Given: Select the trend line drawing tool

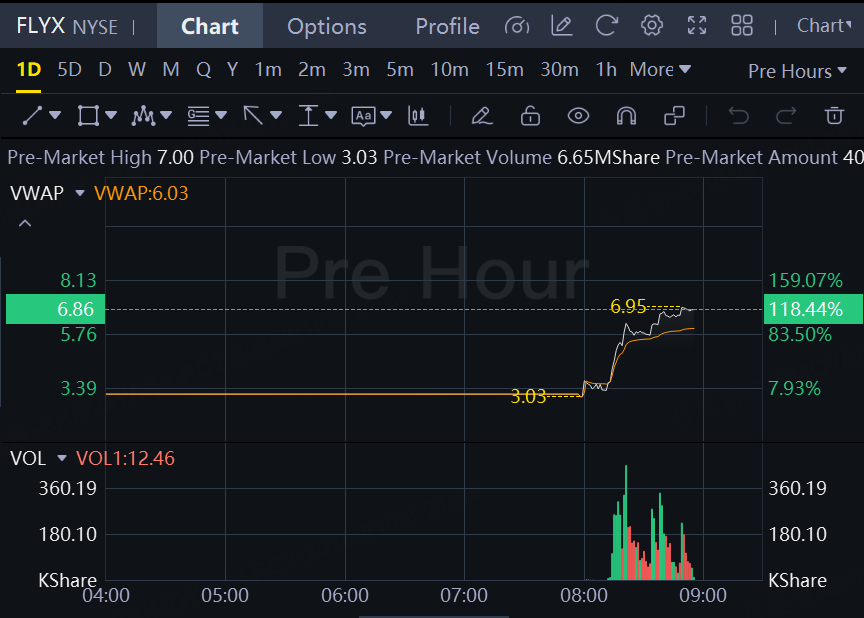Looking at the screenshot, I should point(32,116).
